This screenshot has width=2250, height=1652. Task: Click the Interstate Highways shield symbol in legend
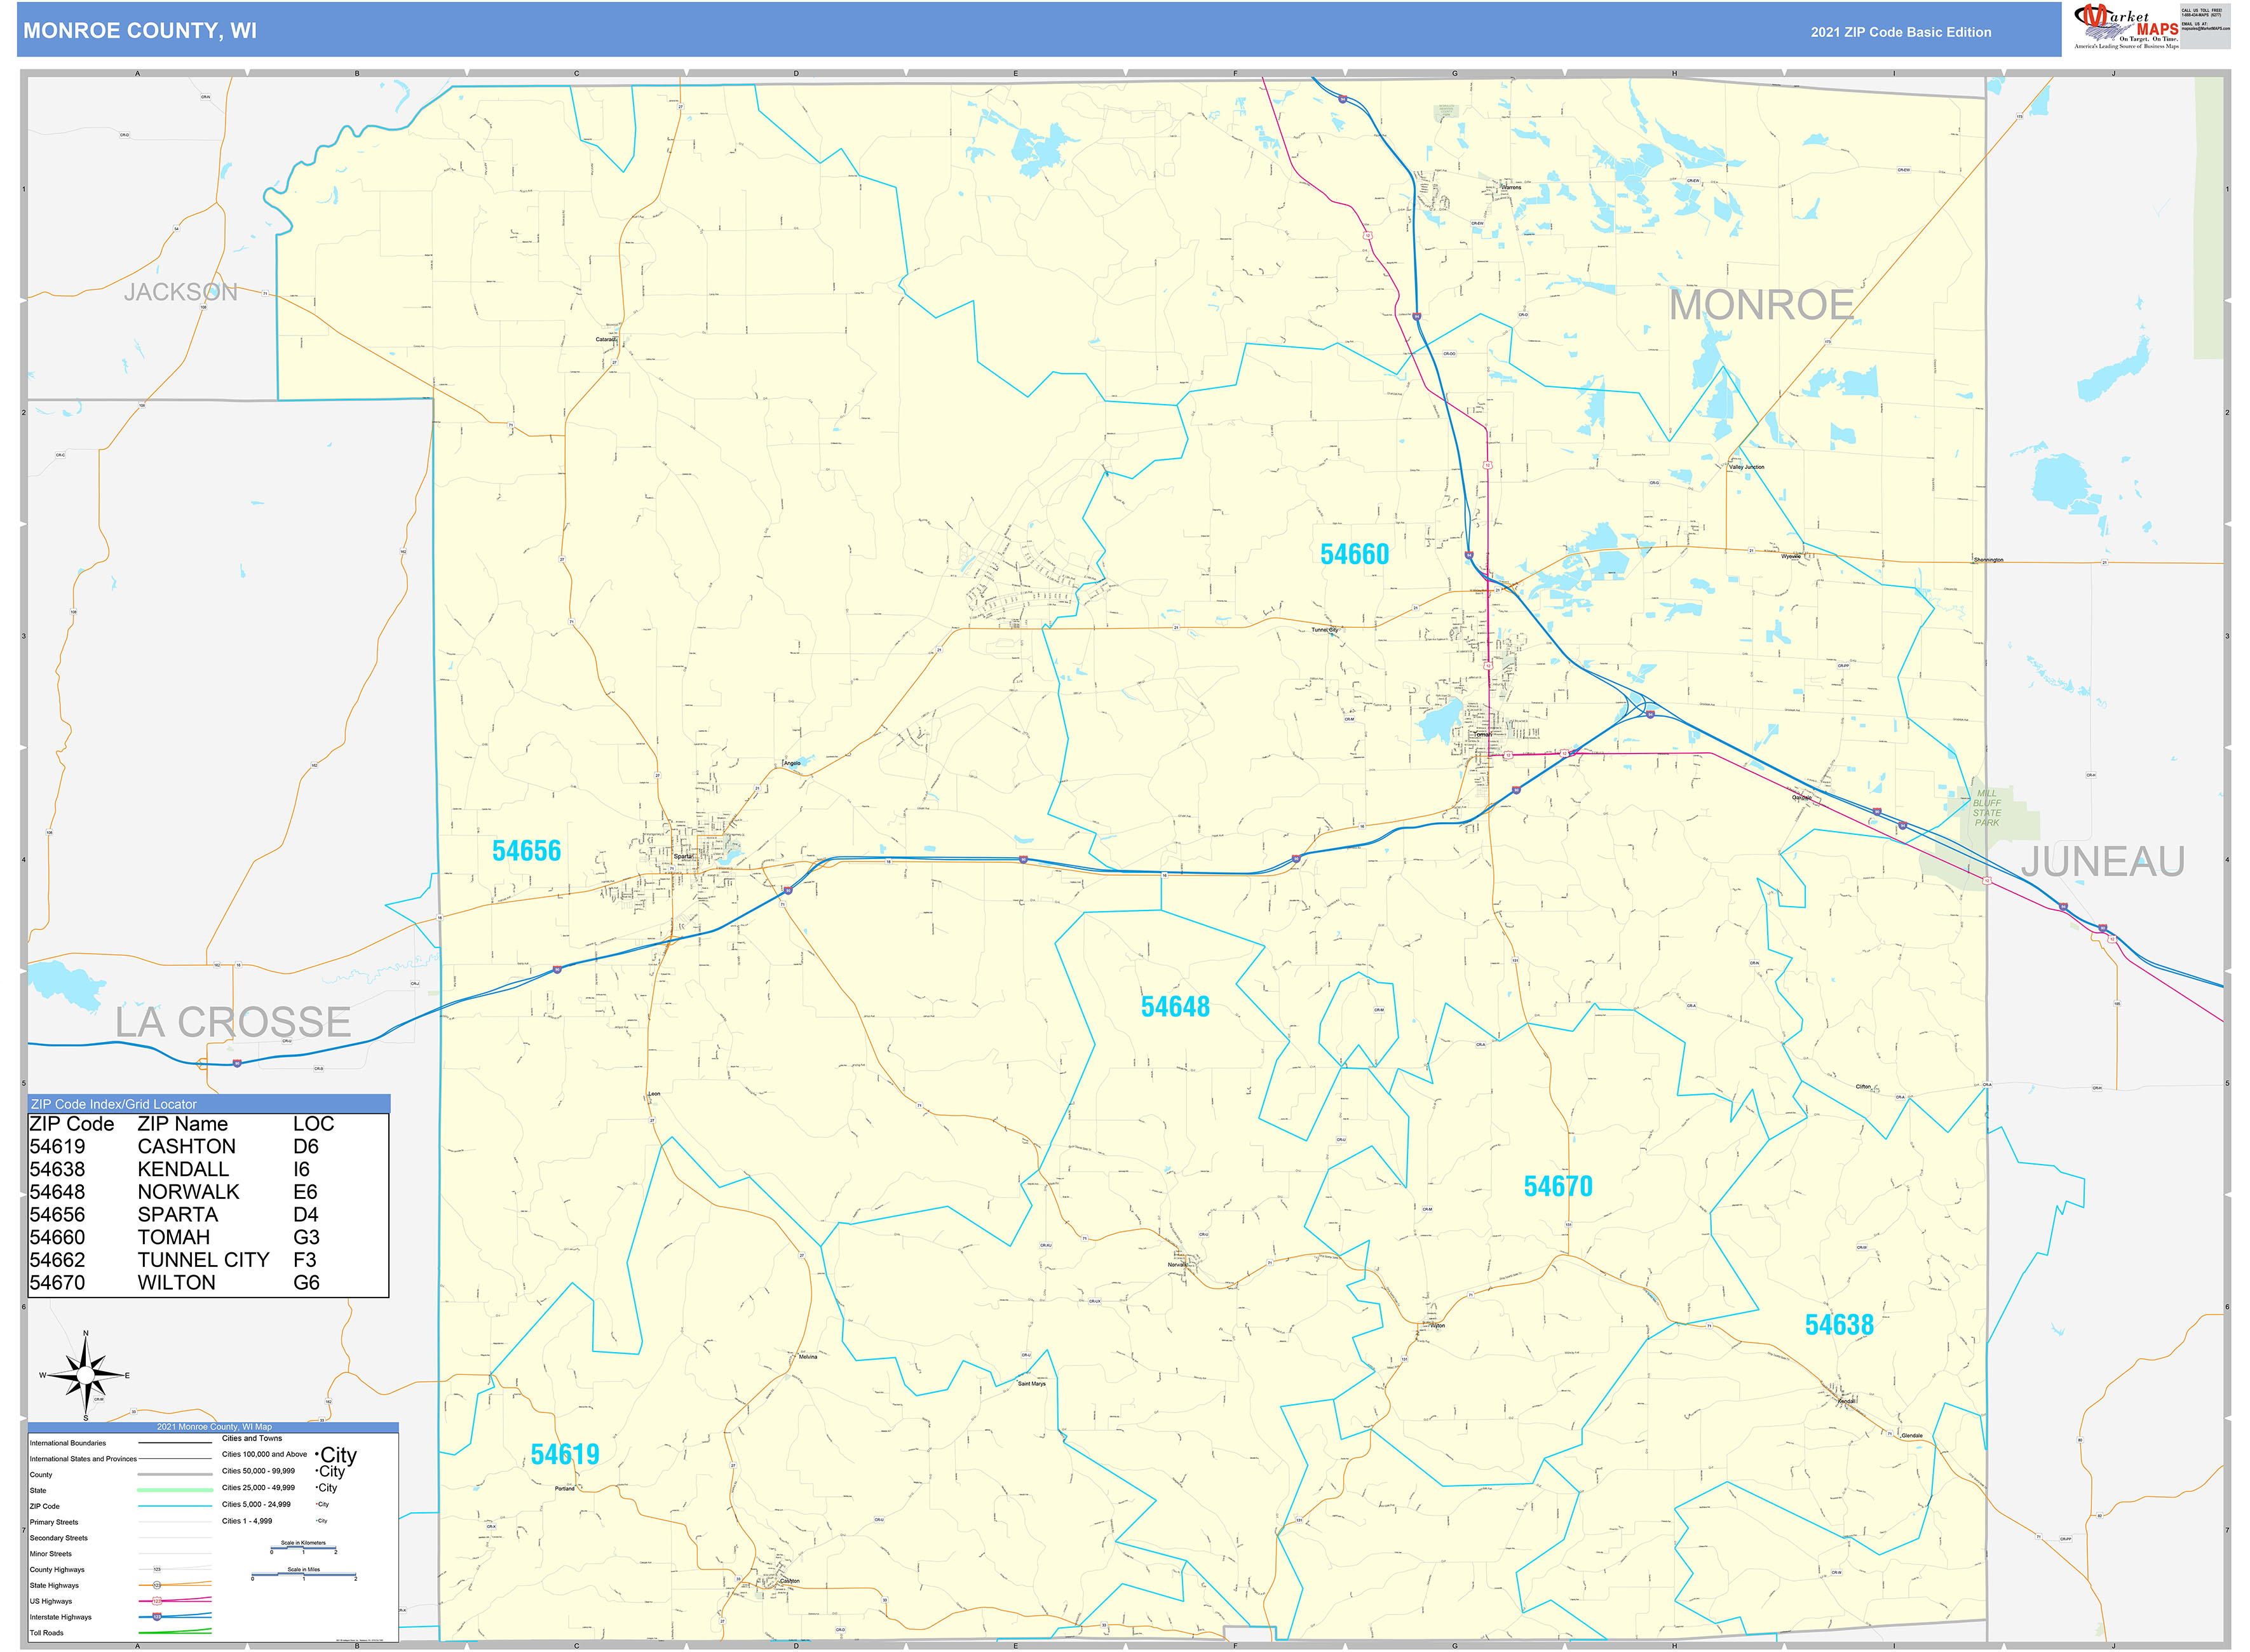pyautogui.click(x=157, y=1617)
